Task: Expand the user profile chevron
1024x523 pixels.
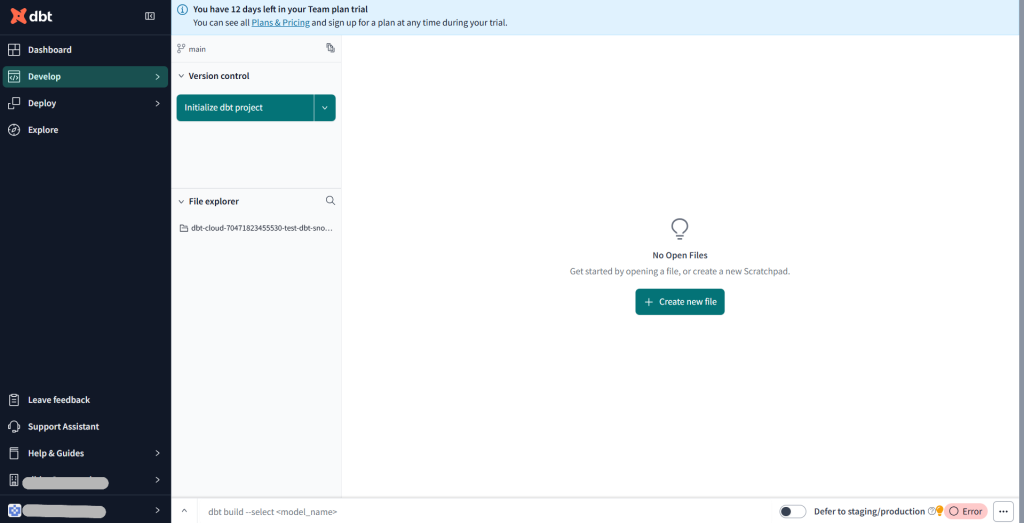Action: pyautogui.click(x=157, y=510)
